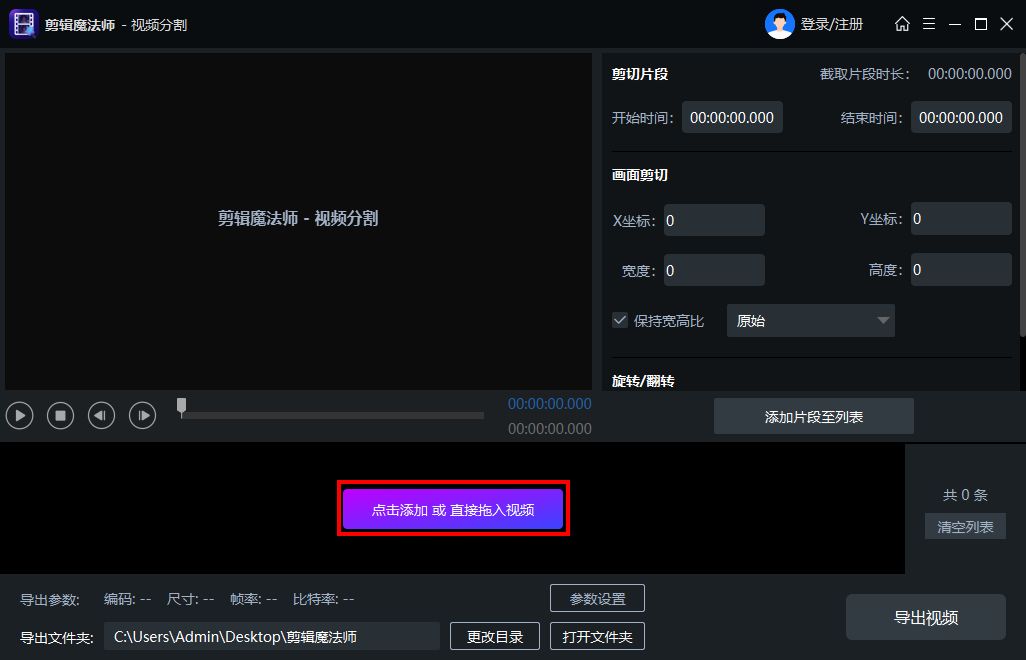
Task: Click 更改目录 to change folder
Action: click(495, 636)
